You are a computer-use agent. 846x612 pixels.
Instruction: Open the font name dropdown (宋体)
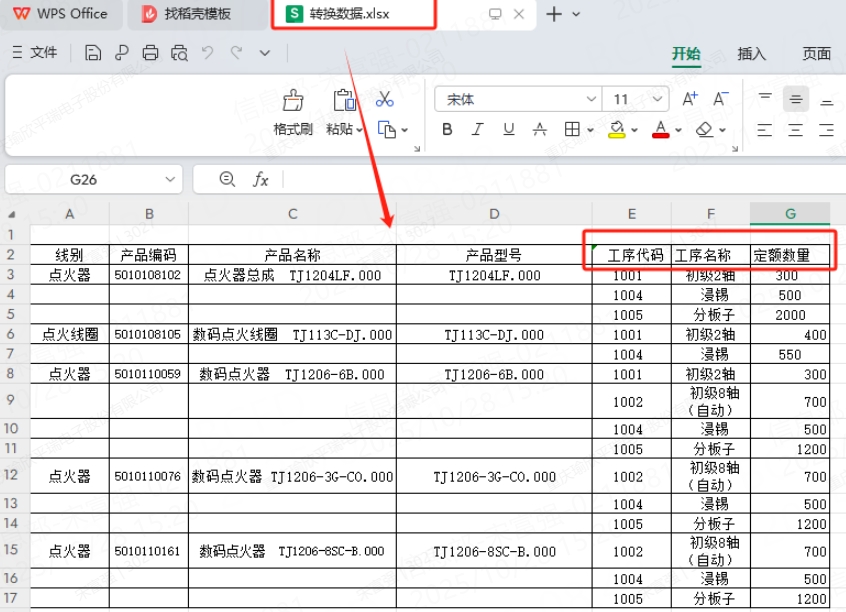(x=589, y=99)
